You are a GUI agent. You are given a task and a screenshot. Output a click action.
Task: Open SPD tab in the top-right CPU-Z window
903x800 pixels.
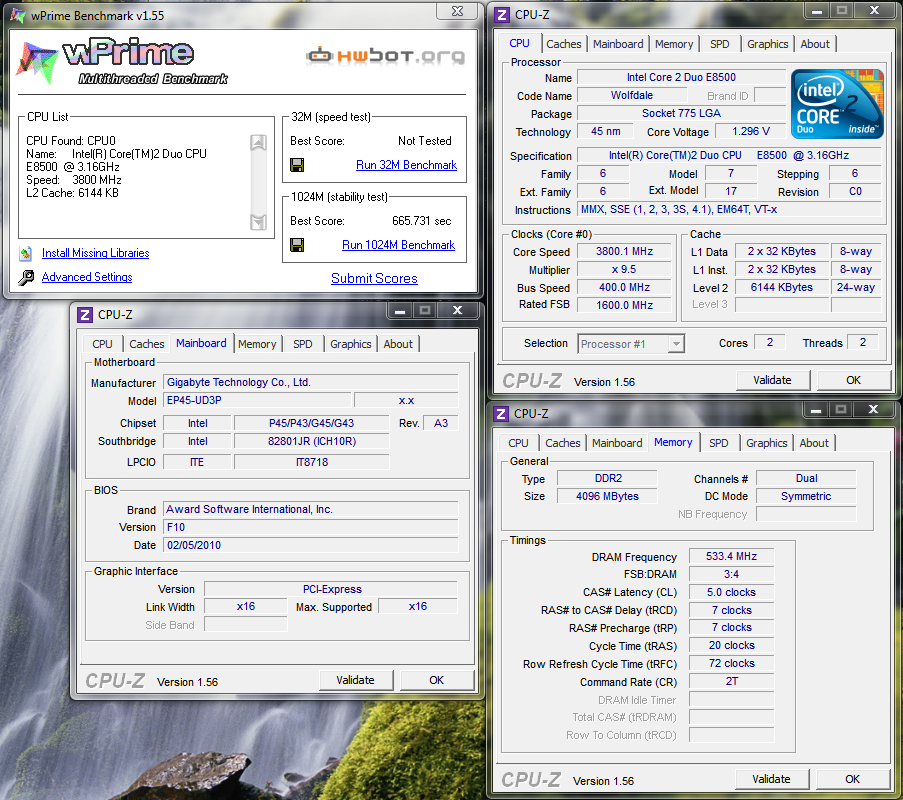point(719,44)
